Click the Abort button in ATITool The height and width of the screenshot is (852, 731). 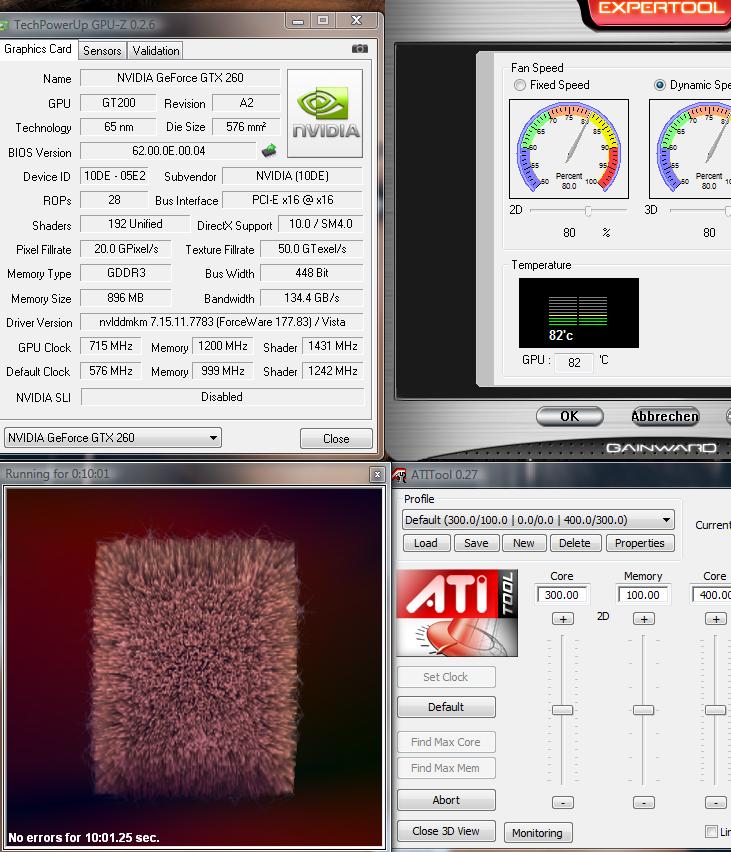pyautogui.click(x=446, y=800)
